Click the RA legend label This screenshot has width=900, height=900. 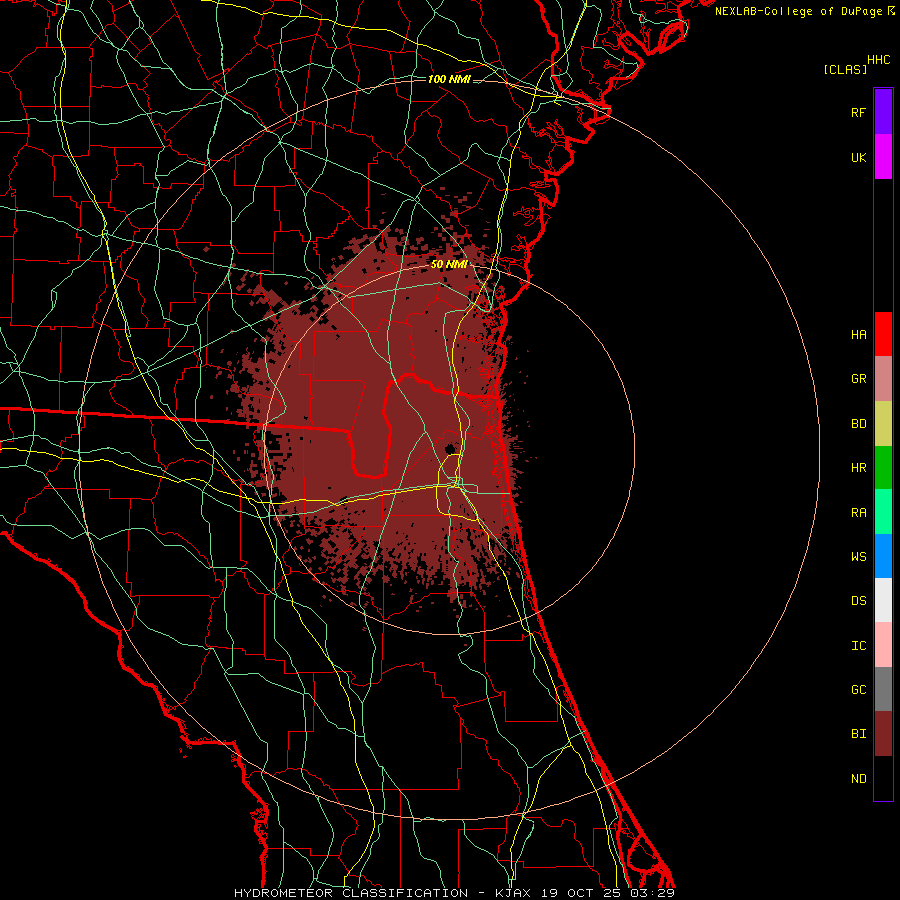coord(858,513)
